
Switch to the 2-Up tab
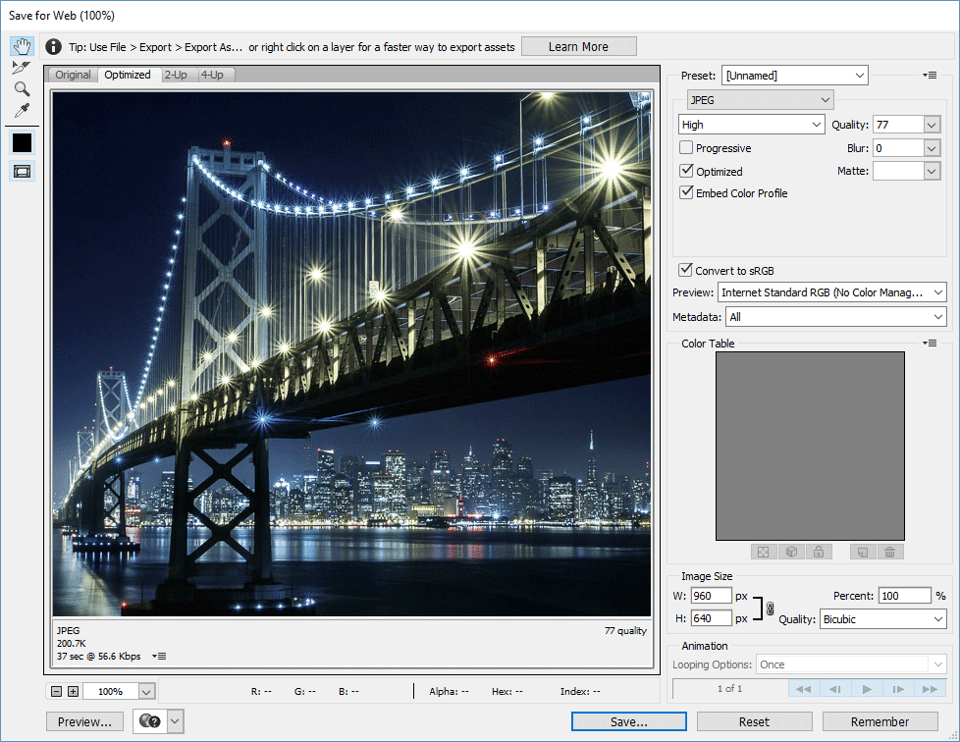coord(176,75)
